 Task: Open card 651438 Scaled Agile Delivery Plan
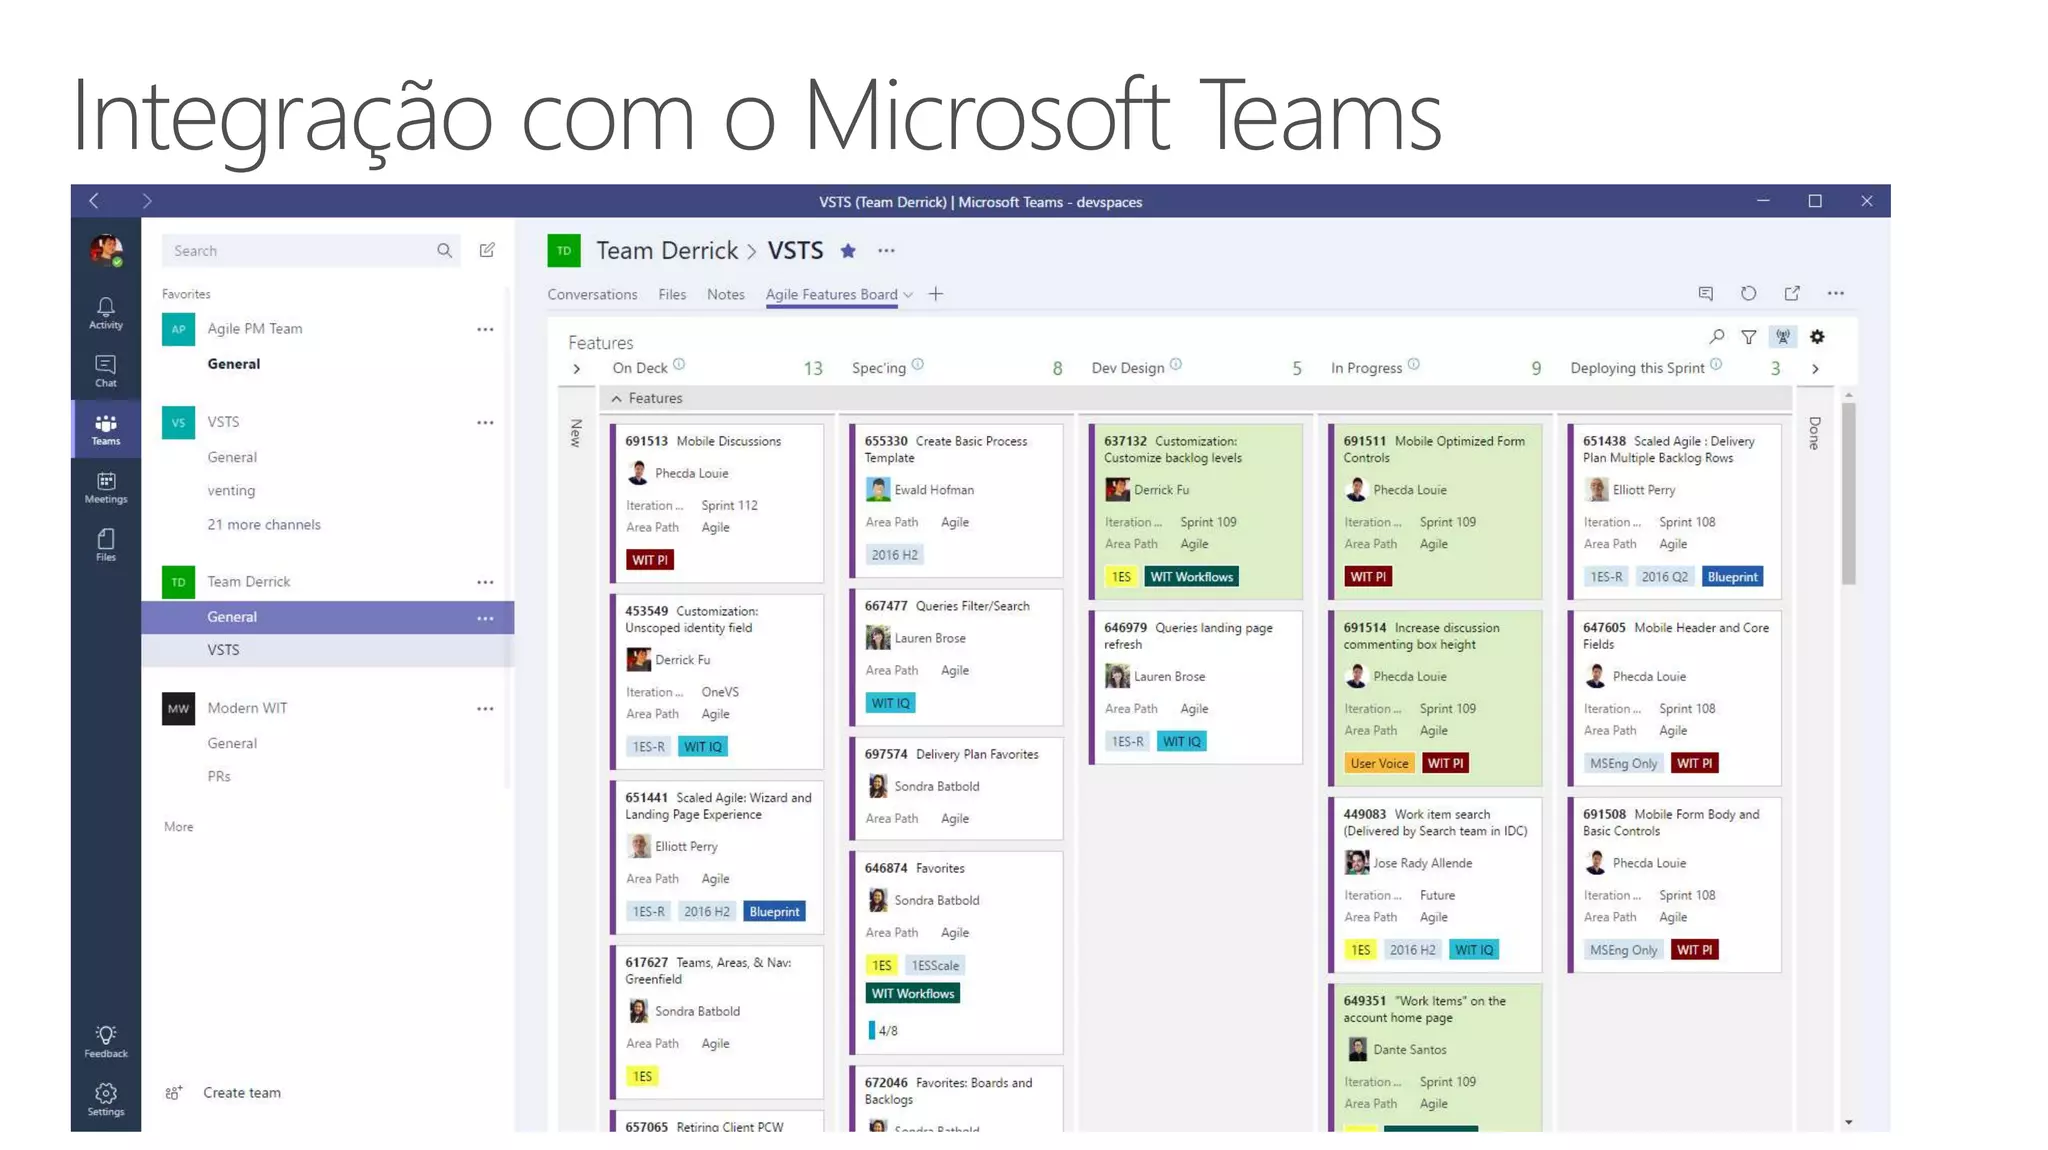coord(1674,511)
